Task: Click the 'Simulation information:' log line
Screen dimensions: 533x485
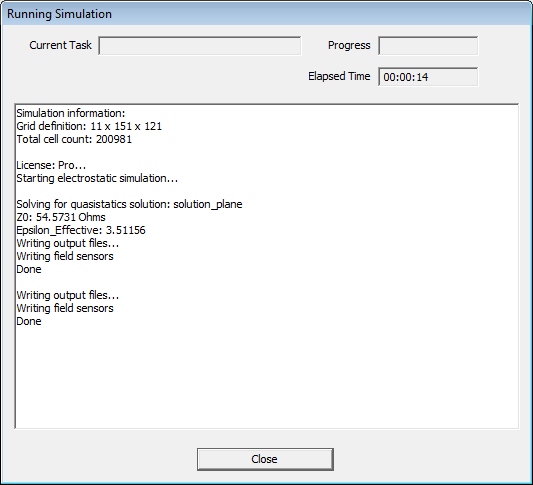Action: click(71, 113)
